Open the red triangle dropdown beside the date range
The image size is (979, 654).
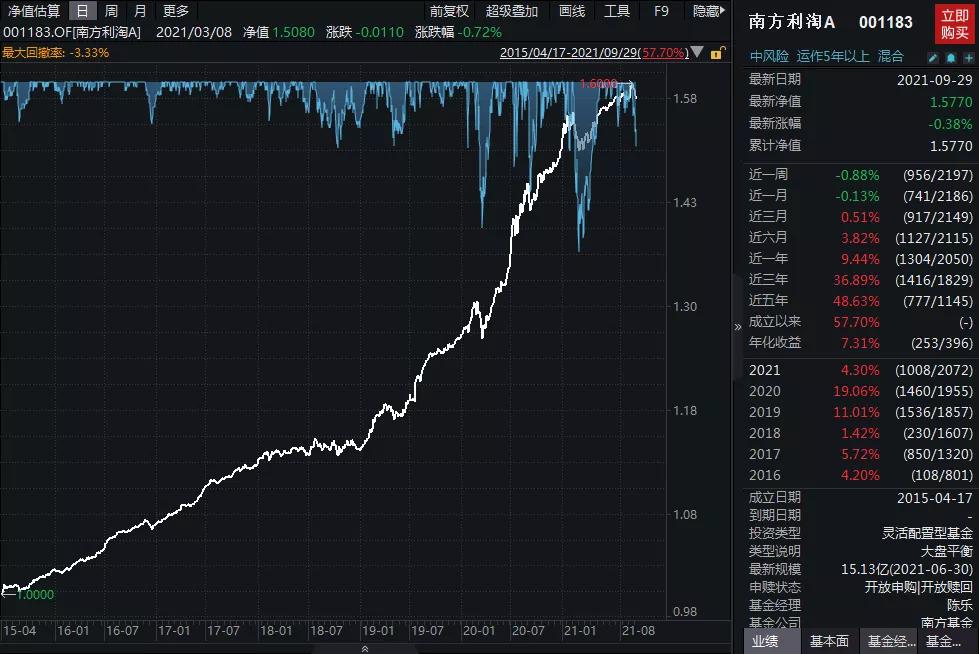point(696,53)
